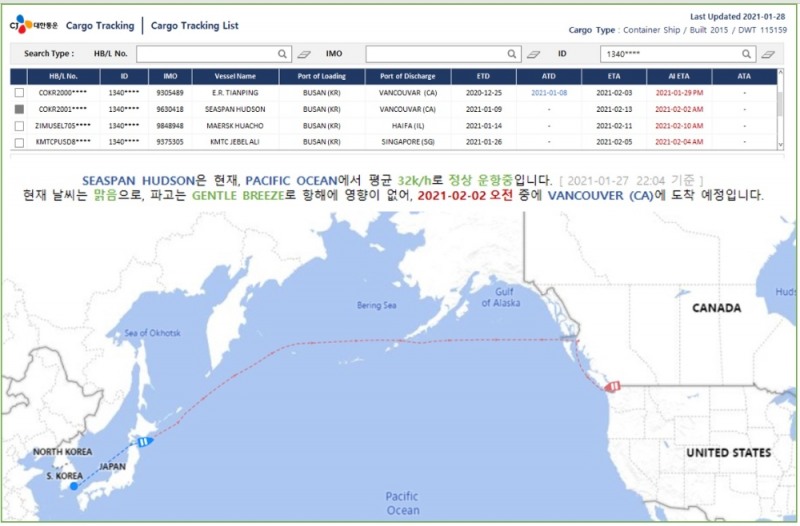Click the Vessel Name column header

click(x=231, y=76)
